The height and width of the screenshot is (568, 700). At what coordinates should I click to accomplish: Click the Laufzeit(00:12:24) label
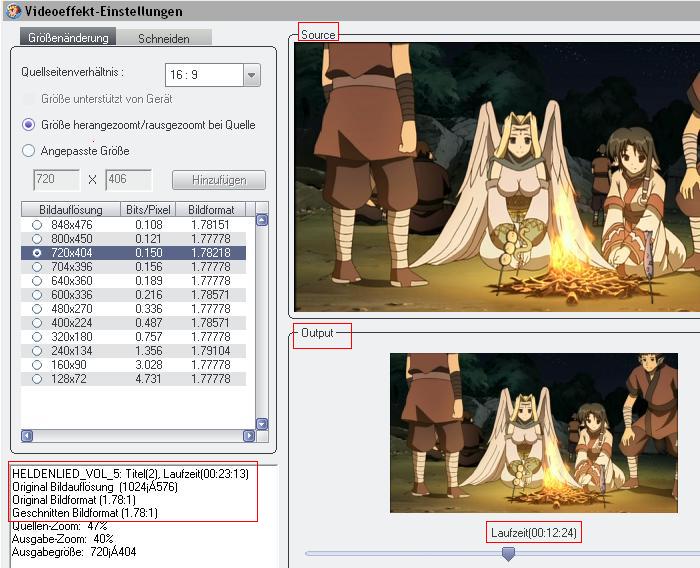point(534,532)
